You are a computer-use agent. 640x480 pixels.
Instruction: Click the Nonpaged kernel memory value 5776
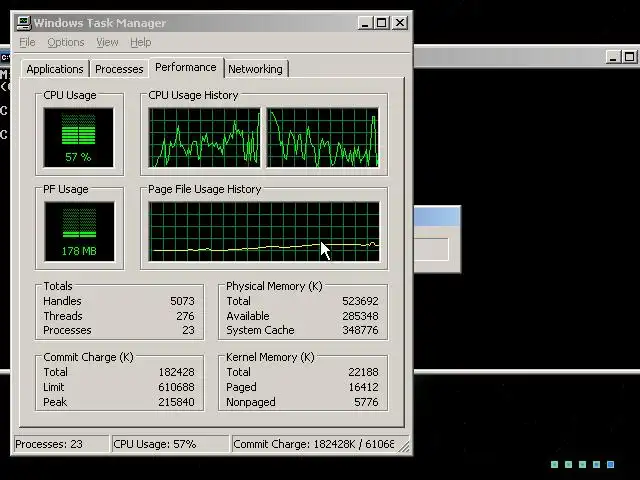(x=366, y=402)
